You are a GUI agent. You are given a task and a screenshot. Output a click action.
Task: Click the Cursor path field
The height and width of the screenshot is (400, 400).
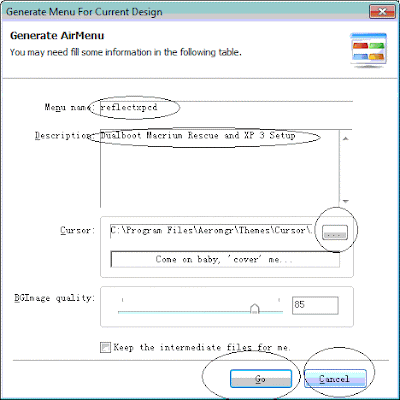[211, 231]
